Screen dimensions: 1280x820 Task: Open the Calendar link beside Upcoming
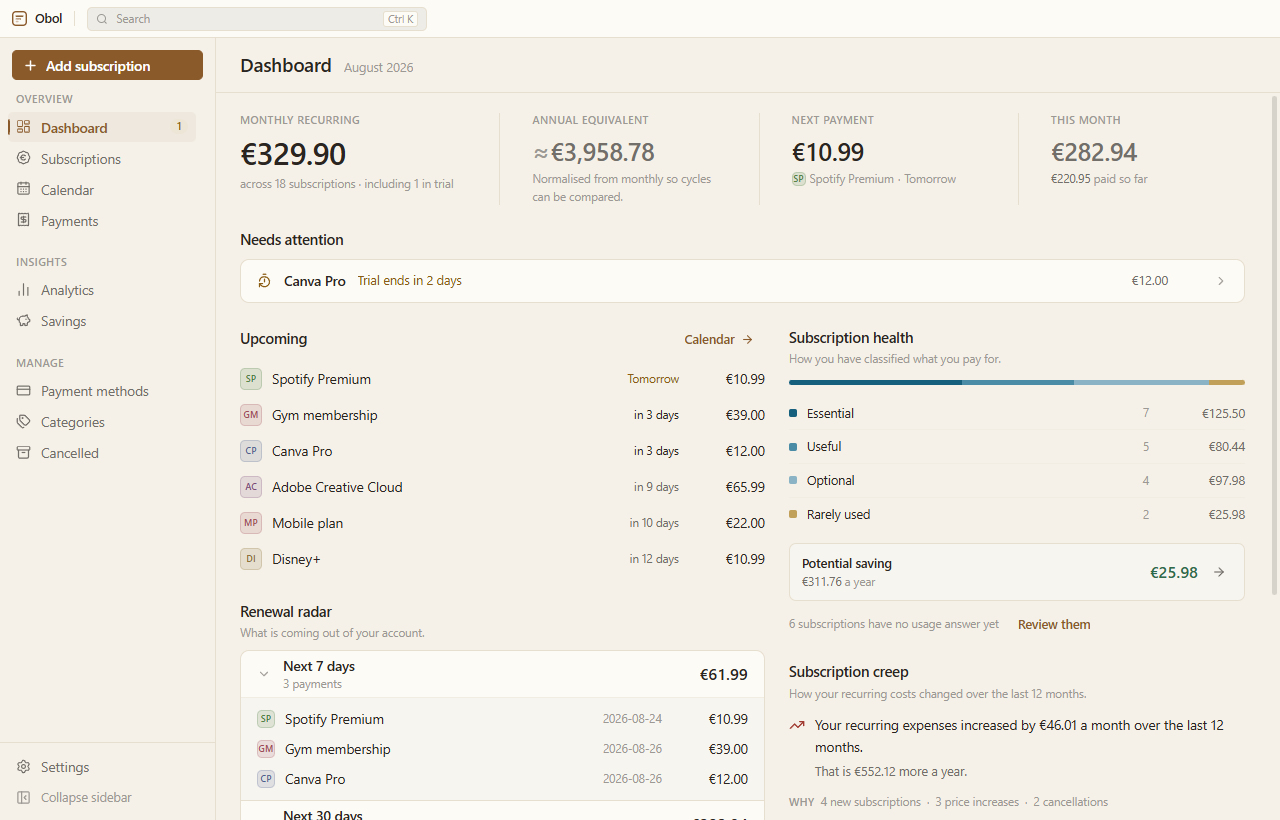pyautogui.click(x=719, y=339)
